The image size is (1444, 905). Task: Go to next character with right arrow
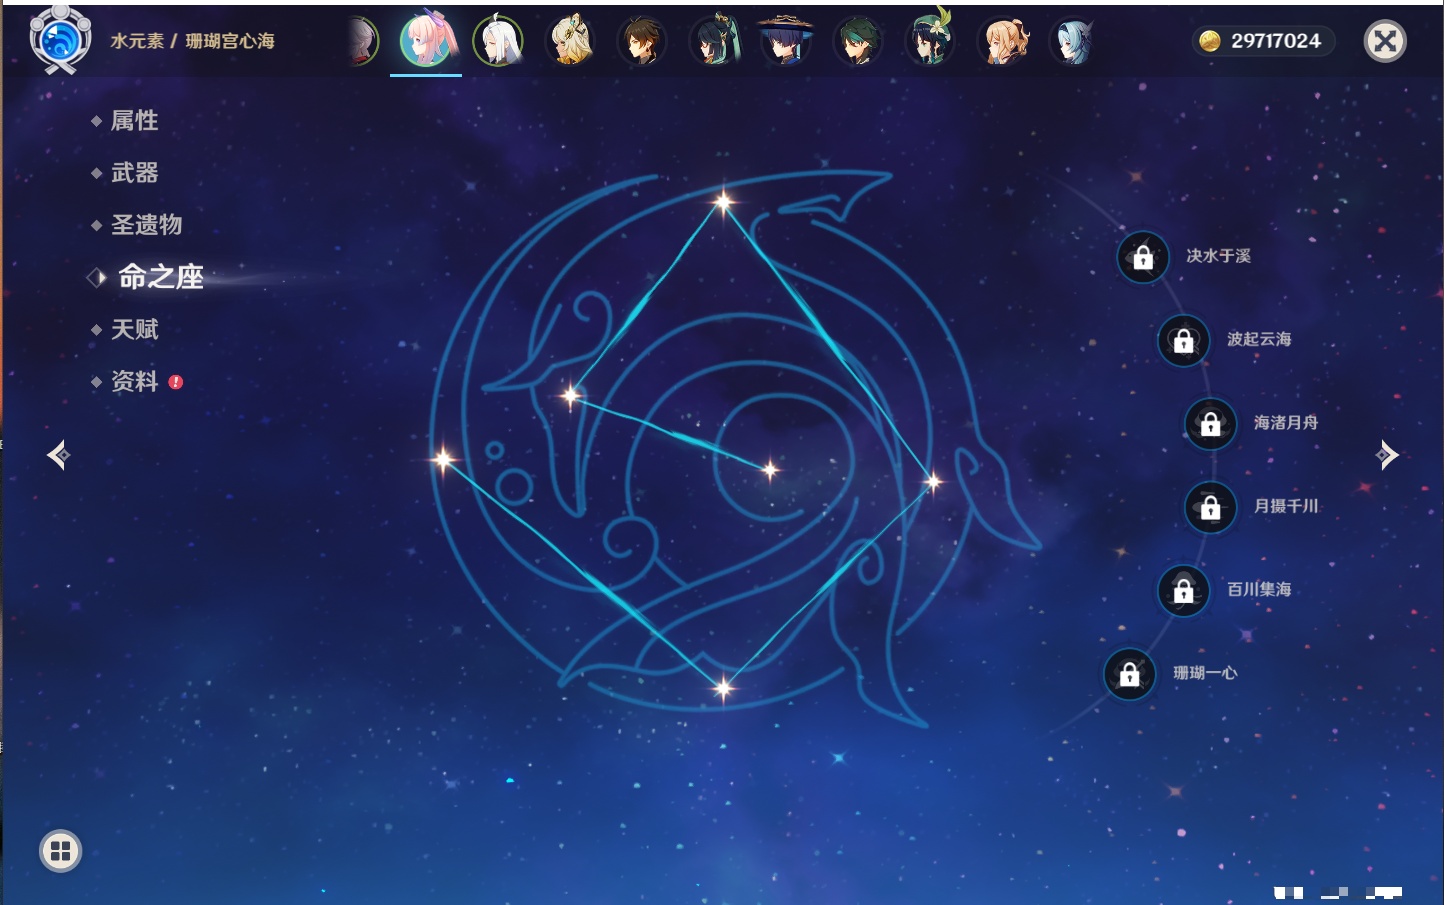[1386, 455]
